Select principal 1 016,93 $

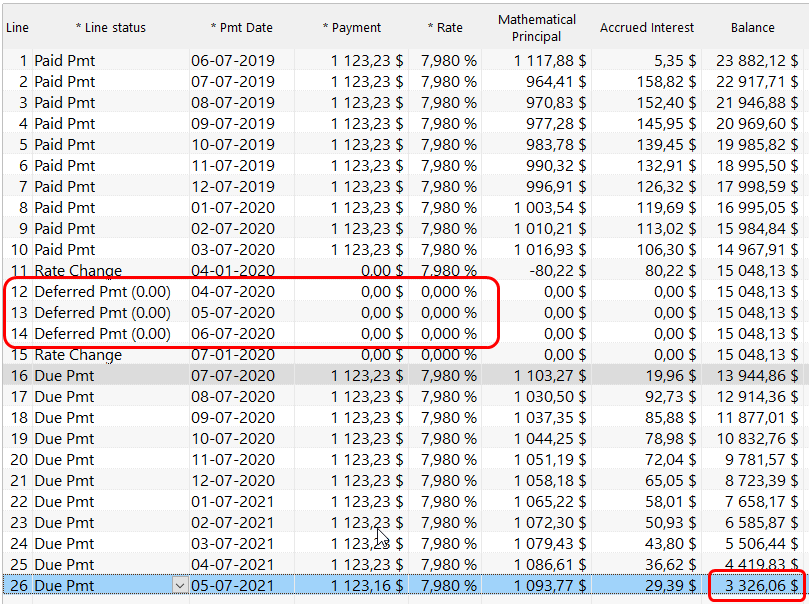(x=549, y=250)
